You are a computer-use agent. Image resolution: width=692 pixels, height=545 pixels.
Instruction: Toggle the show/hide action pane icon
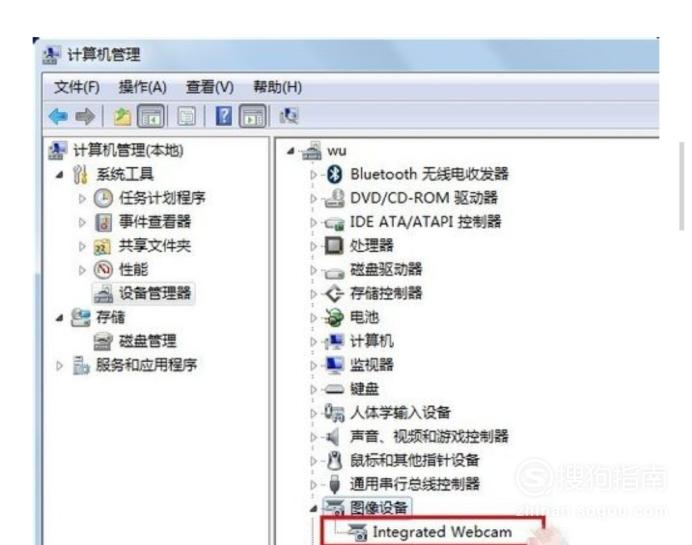point(253,116)
